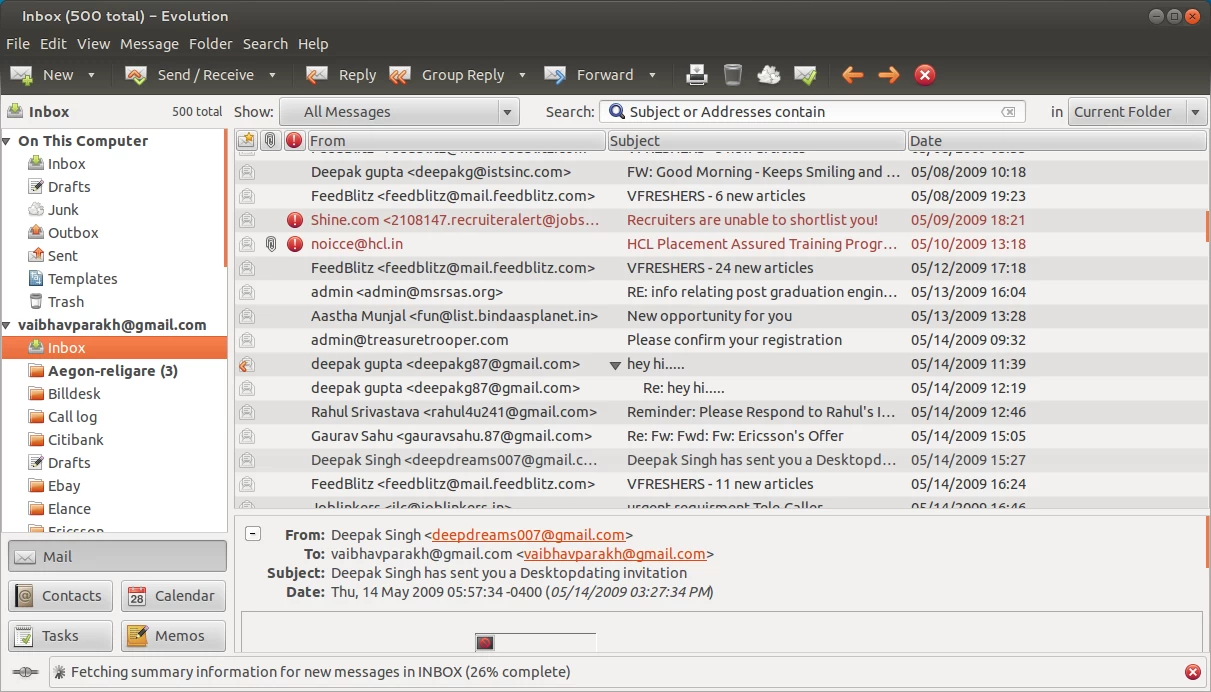Cancel the current operation with the red stop icon
1211x692 pixels.
925,75
